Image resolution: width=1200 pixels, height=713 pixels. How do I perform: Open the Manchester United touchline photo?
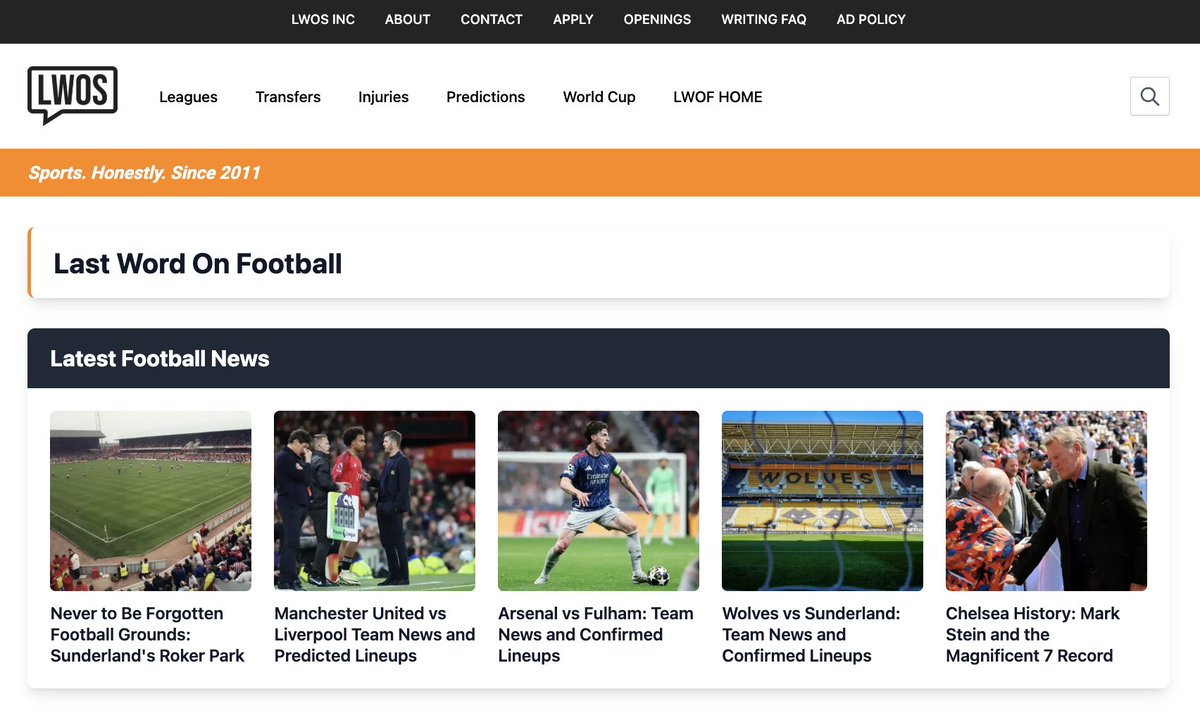pyautogui.click(x=375, y=501)
